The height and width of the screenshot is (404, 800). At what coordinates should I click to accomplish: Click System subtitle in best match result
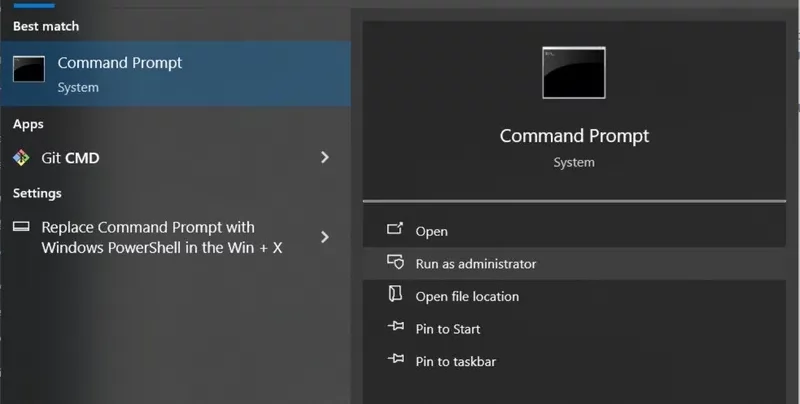tap(78, 88)
